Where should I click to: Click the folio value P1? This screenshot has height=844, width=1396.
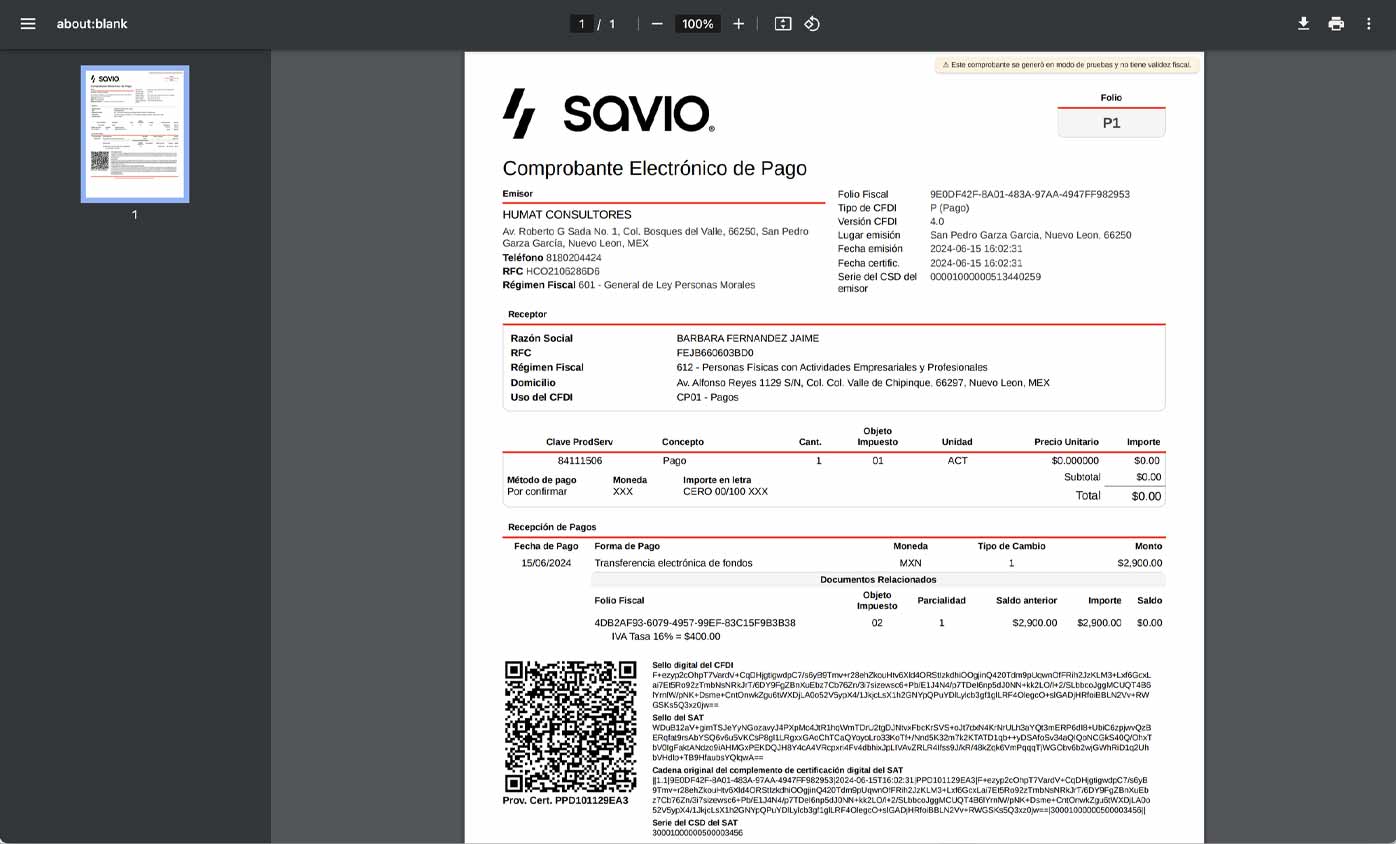click(1111, 123)
